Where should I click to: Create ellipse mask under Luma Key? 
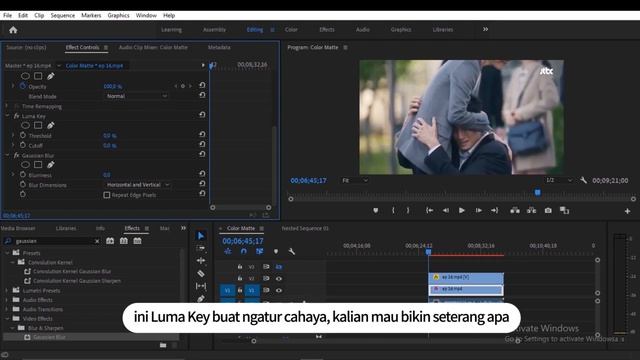[25, 125]
